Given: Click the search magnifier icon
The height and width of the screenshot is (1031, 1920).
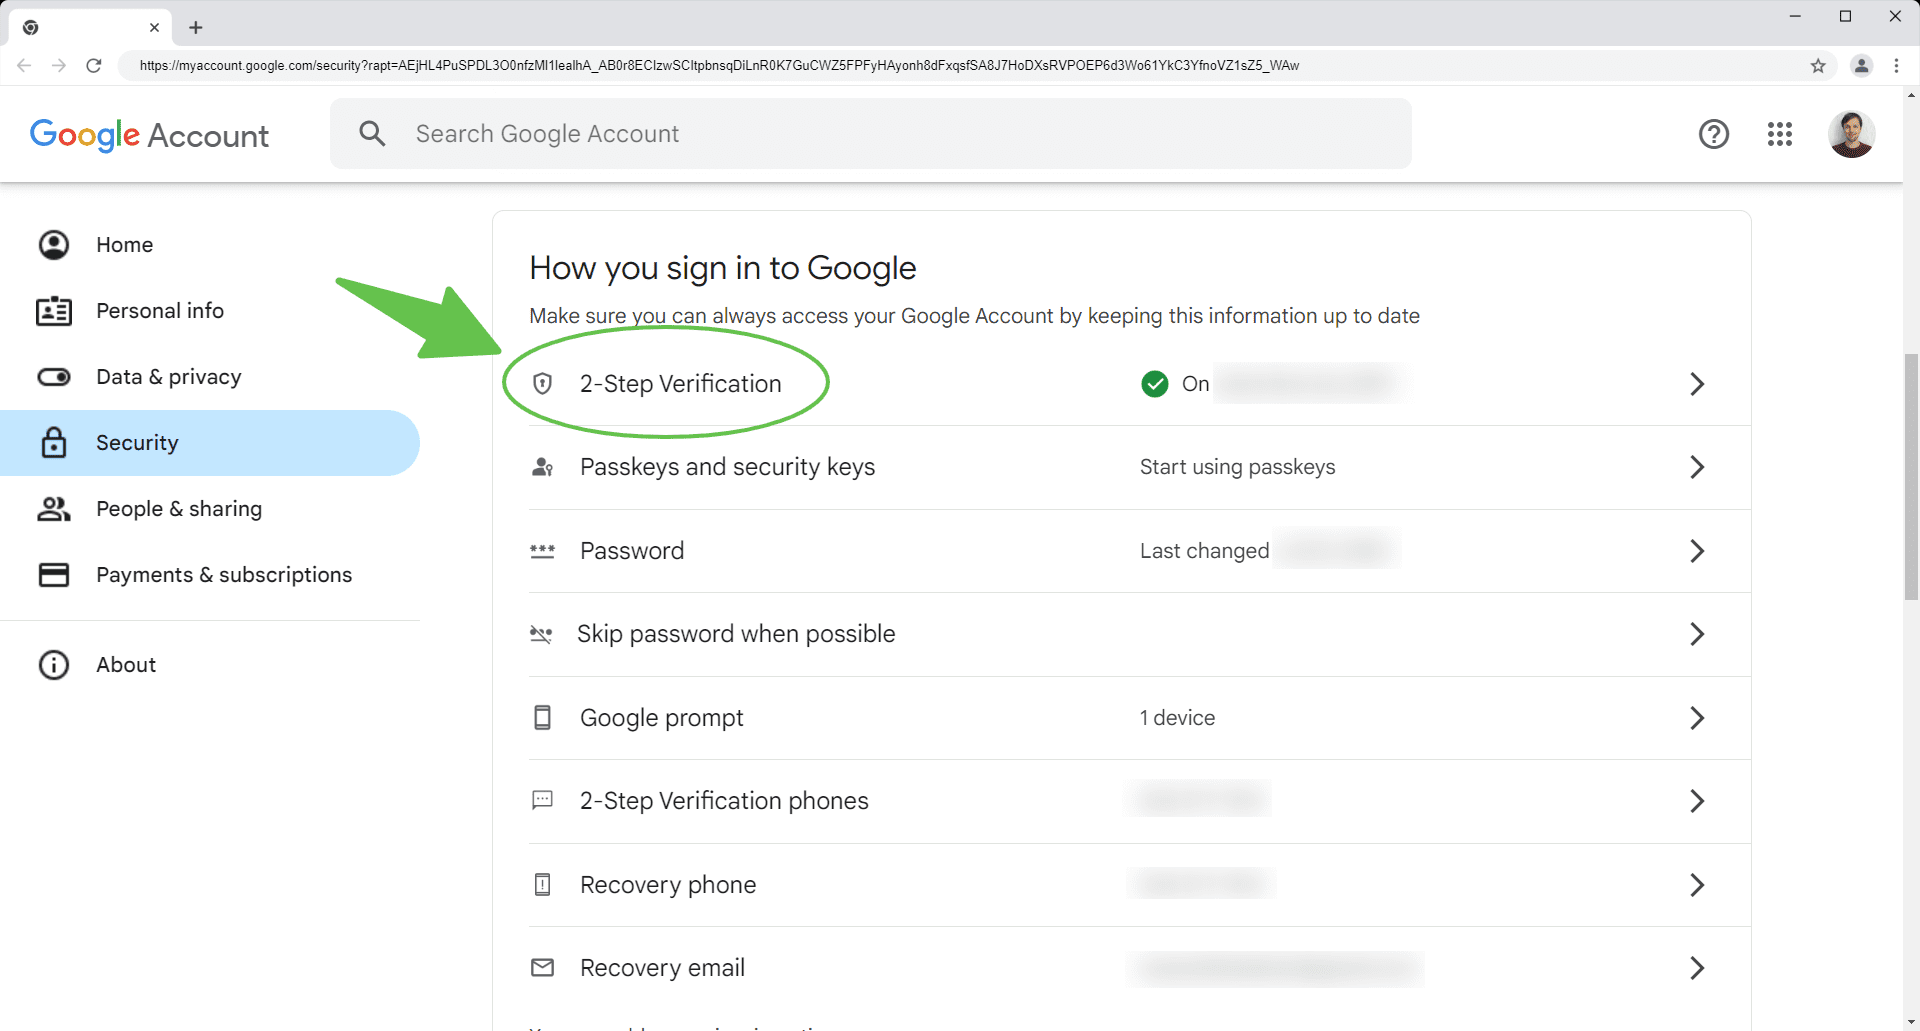Looking at the screenshot, I should [x=372, y=133].
